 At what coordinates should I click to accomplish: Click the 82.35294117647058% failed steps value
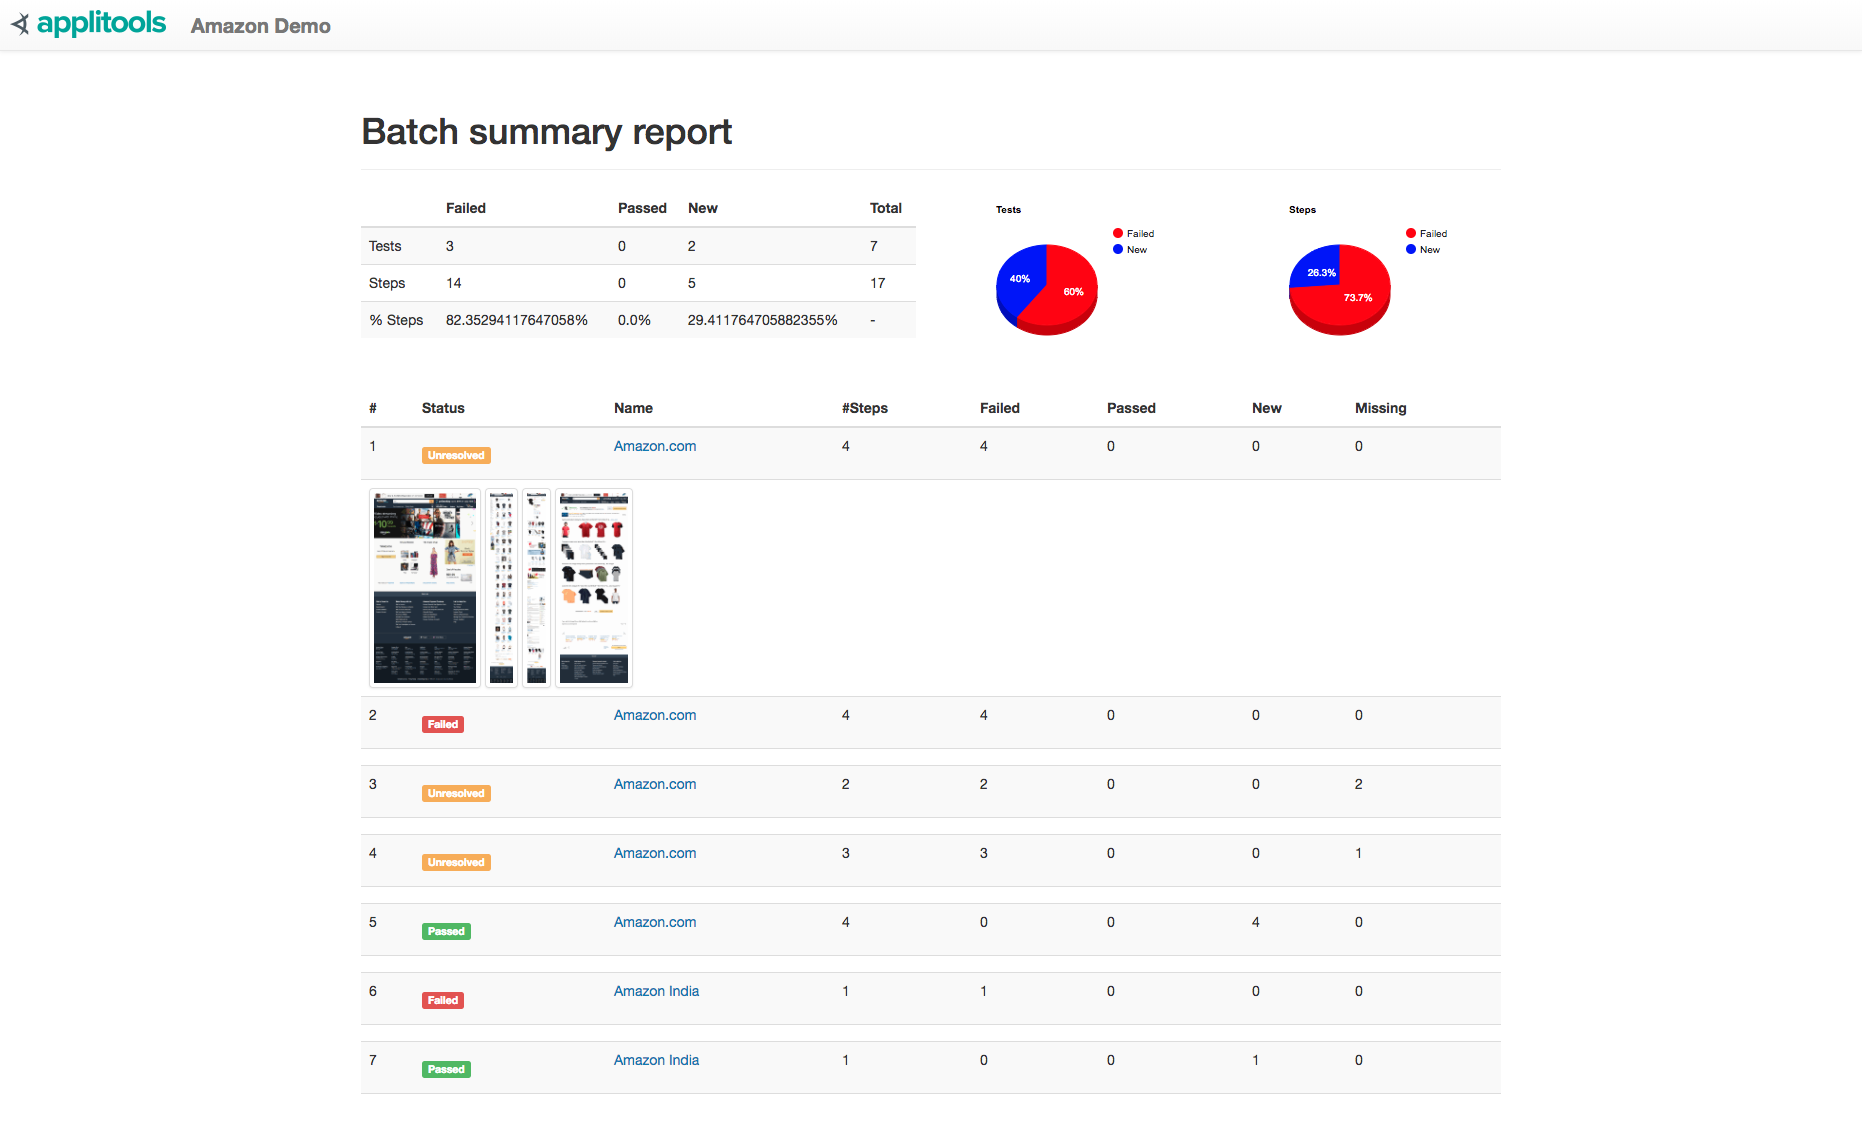[x=517, y=320]
